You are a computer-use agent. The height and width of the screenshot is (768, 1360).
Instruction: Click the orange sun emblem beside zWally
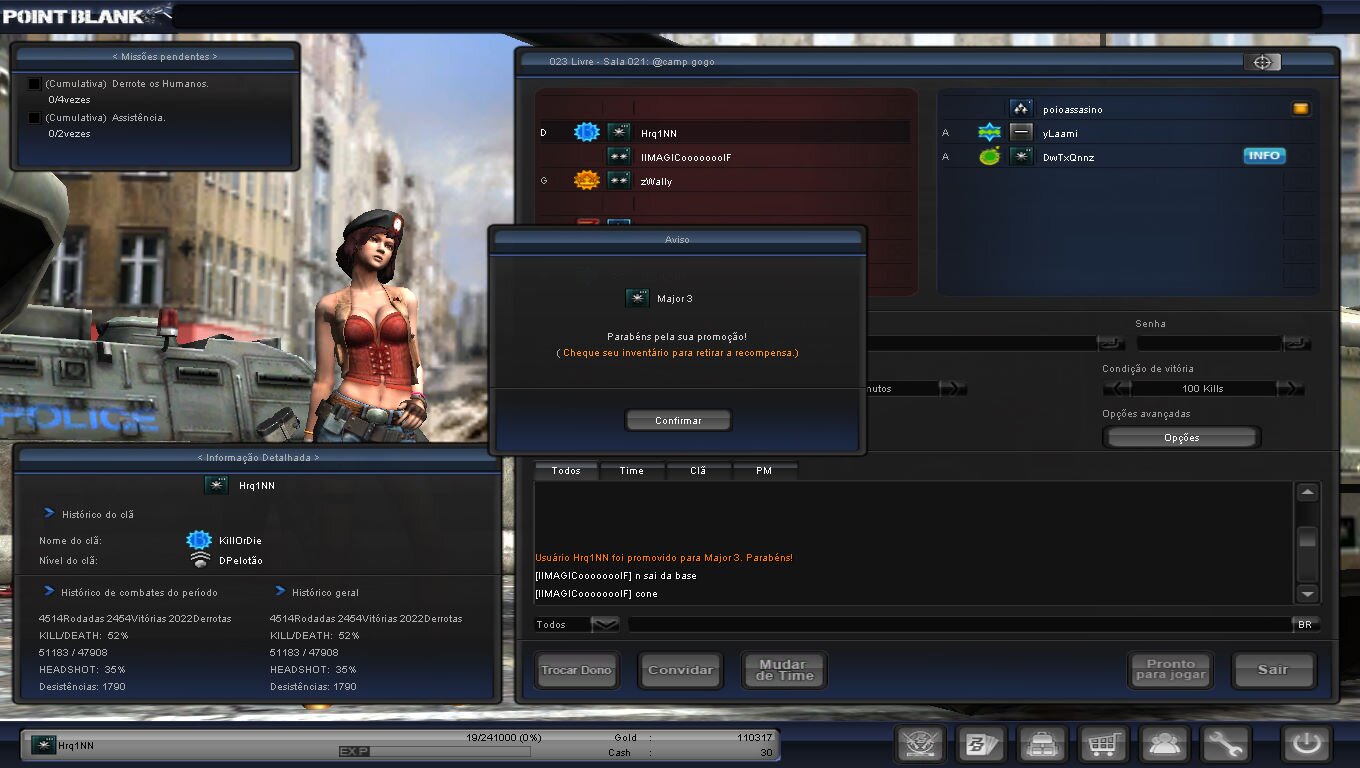[587, 181]
